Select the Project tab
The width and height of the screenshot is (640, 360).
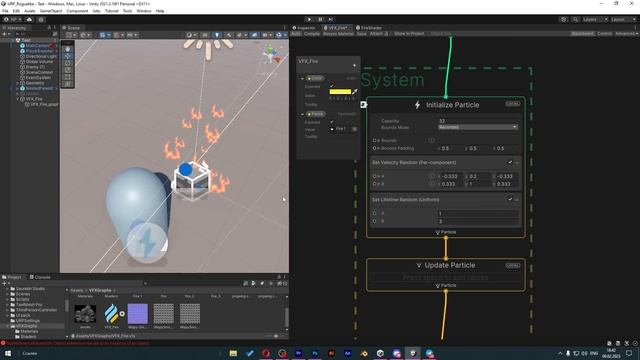[12, 277]
